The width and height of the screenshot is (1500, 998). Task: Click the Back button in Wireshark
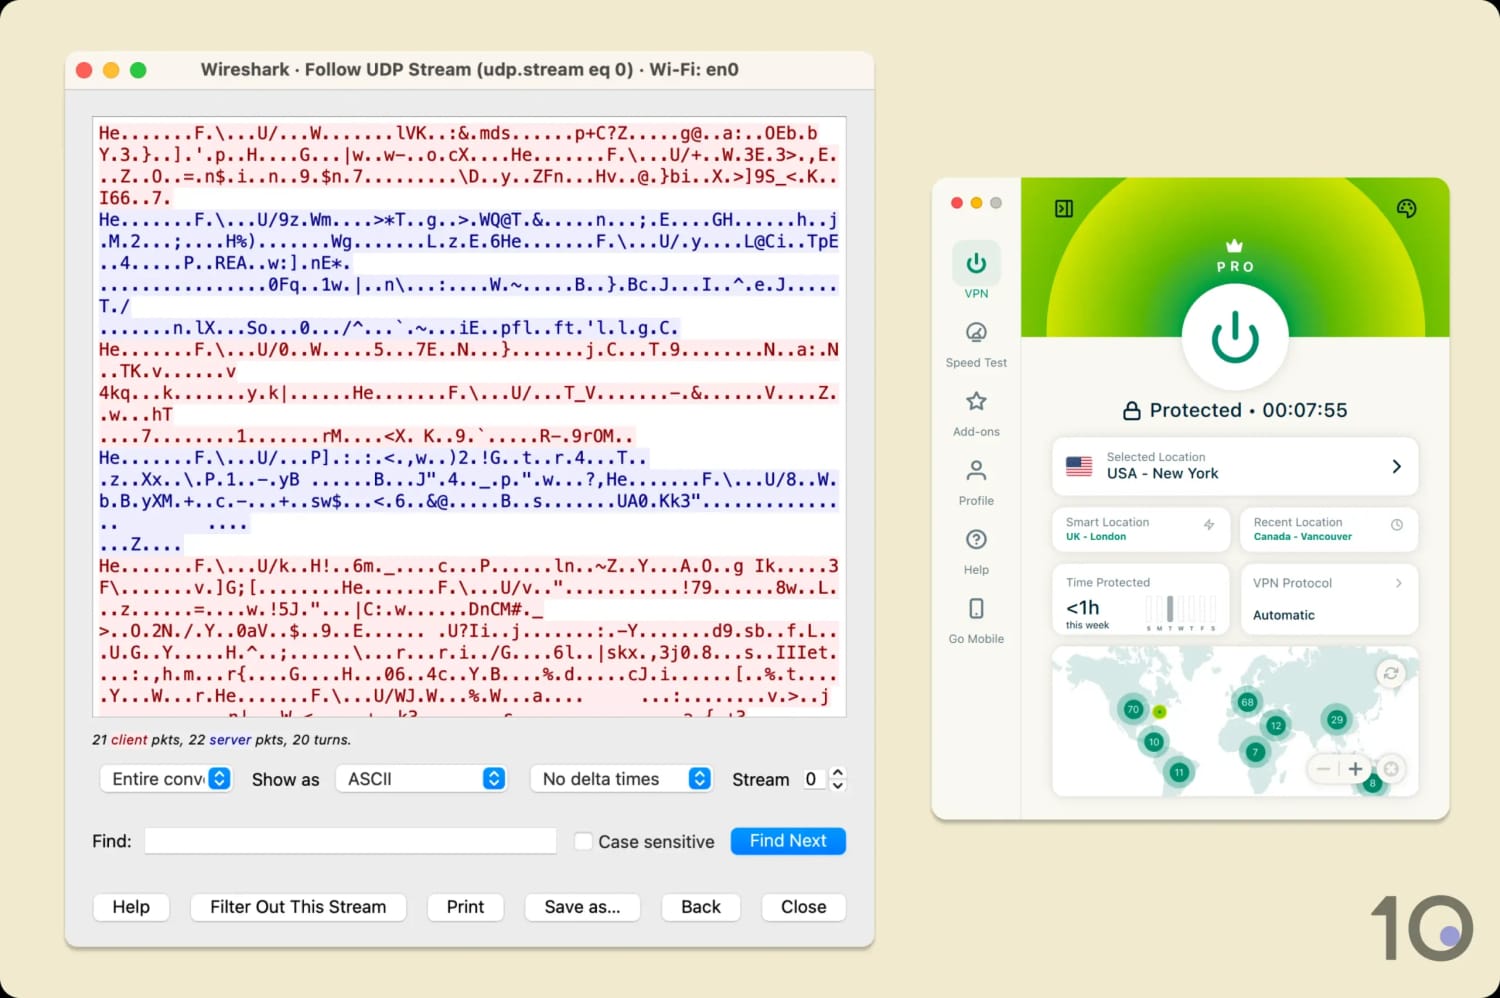pos(701,907)
